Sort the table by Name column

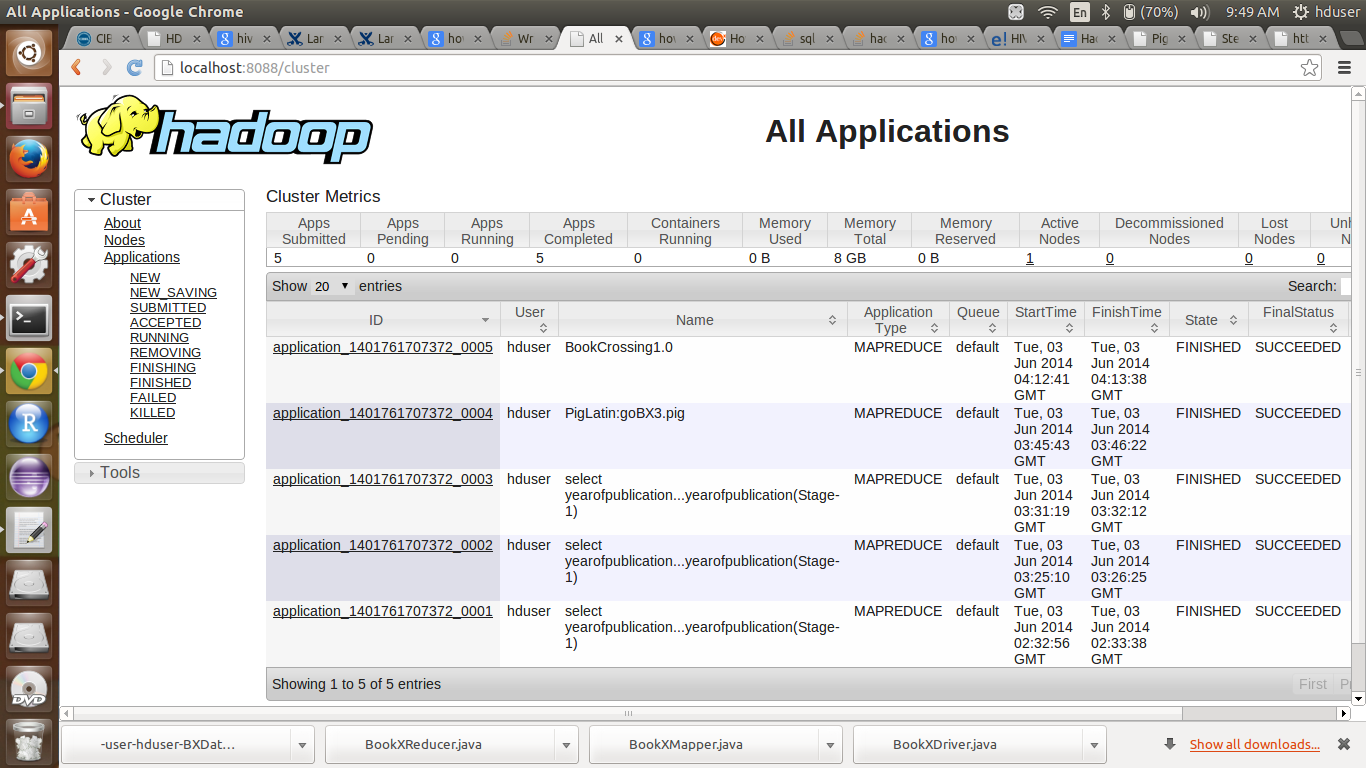(703, 320)
